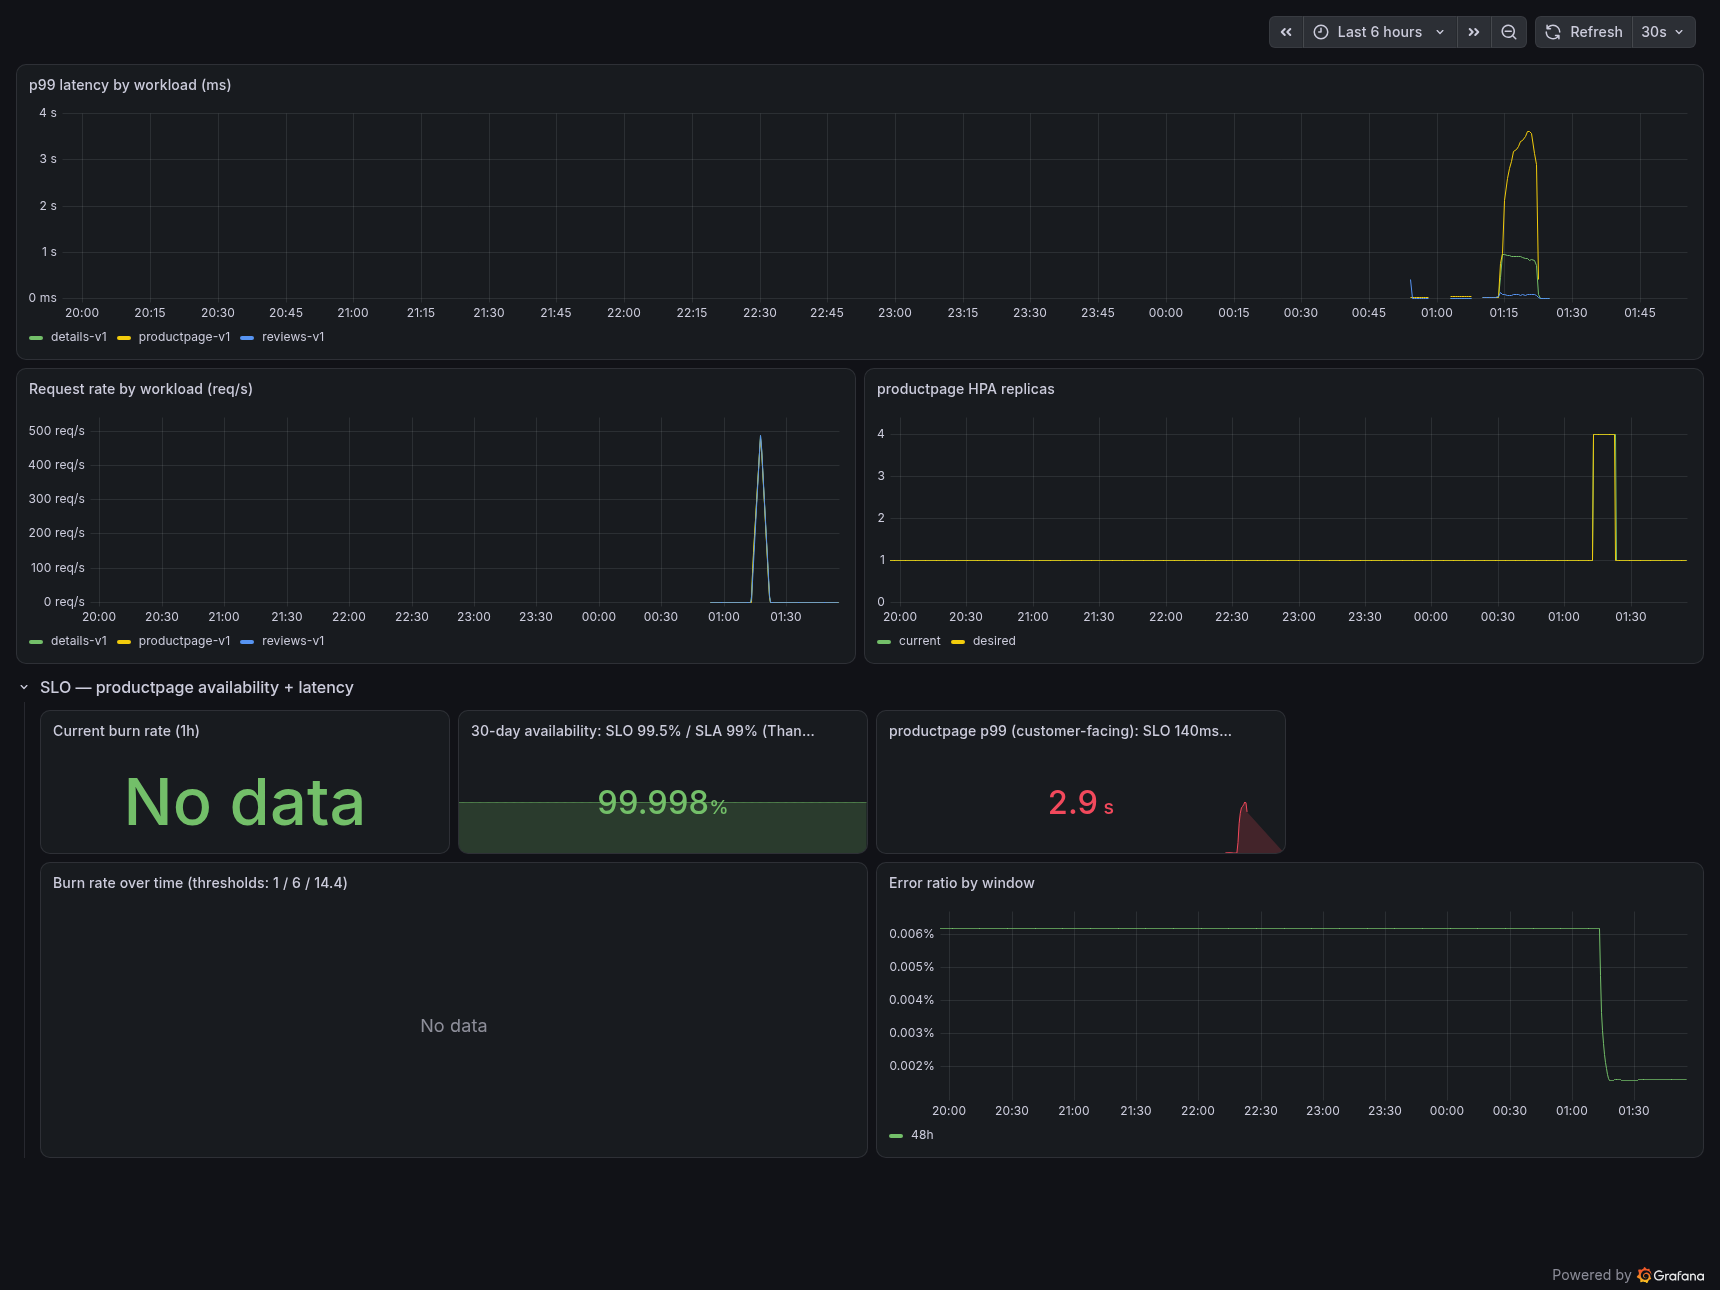Toggle details-v1 series in Request rate legend
Screen dimensions: 1720x1290
click(79, 641)
